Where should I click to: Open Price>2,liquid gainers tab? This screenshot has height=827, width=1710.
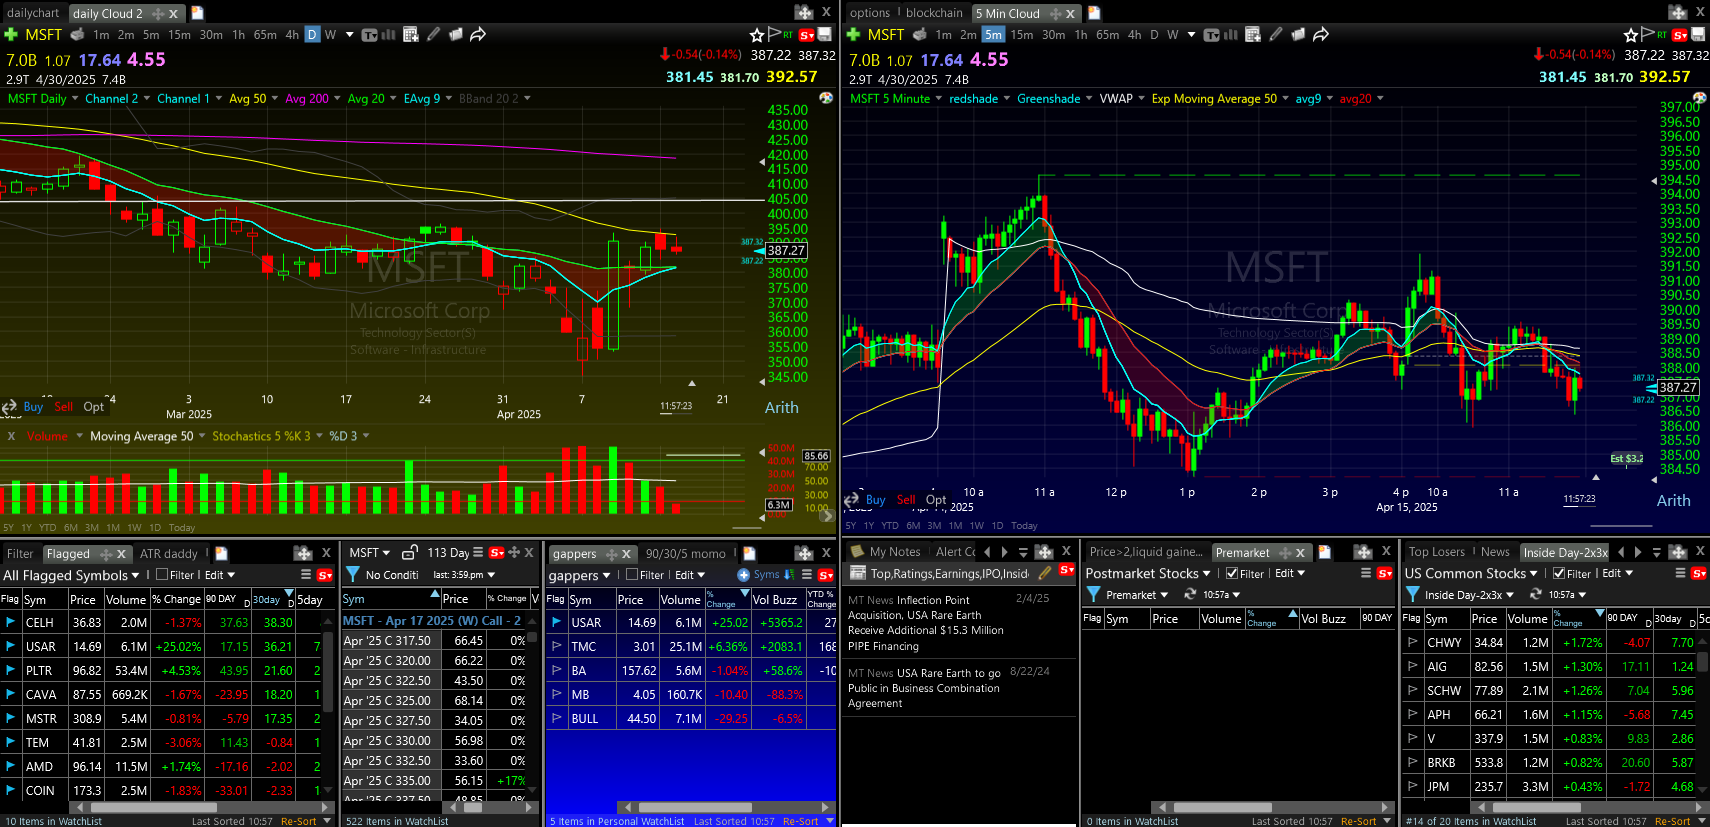[1146, 552]
